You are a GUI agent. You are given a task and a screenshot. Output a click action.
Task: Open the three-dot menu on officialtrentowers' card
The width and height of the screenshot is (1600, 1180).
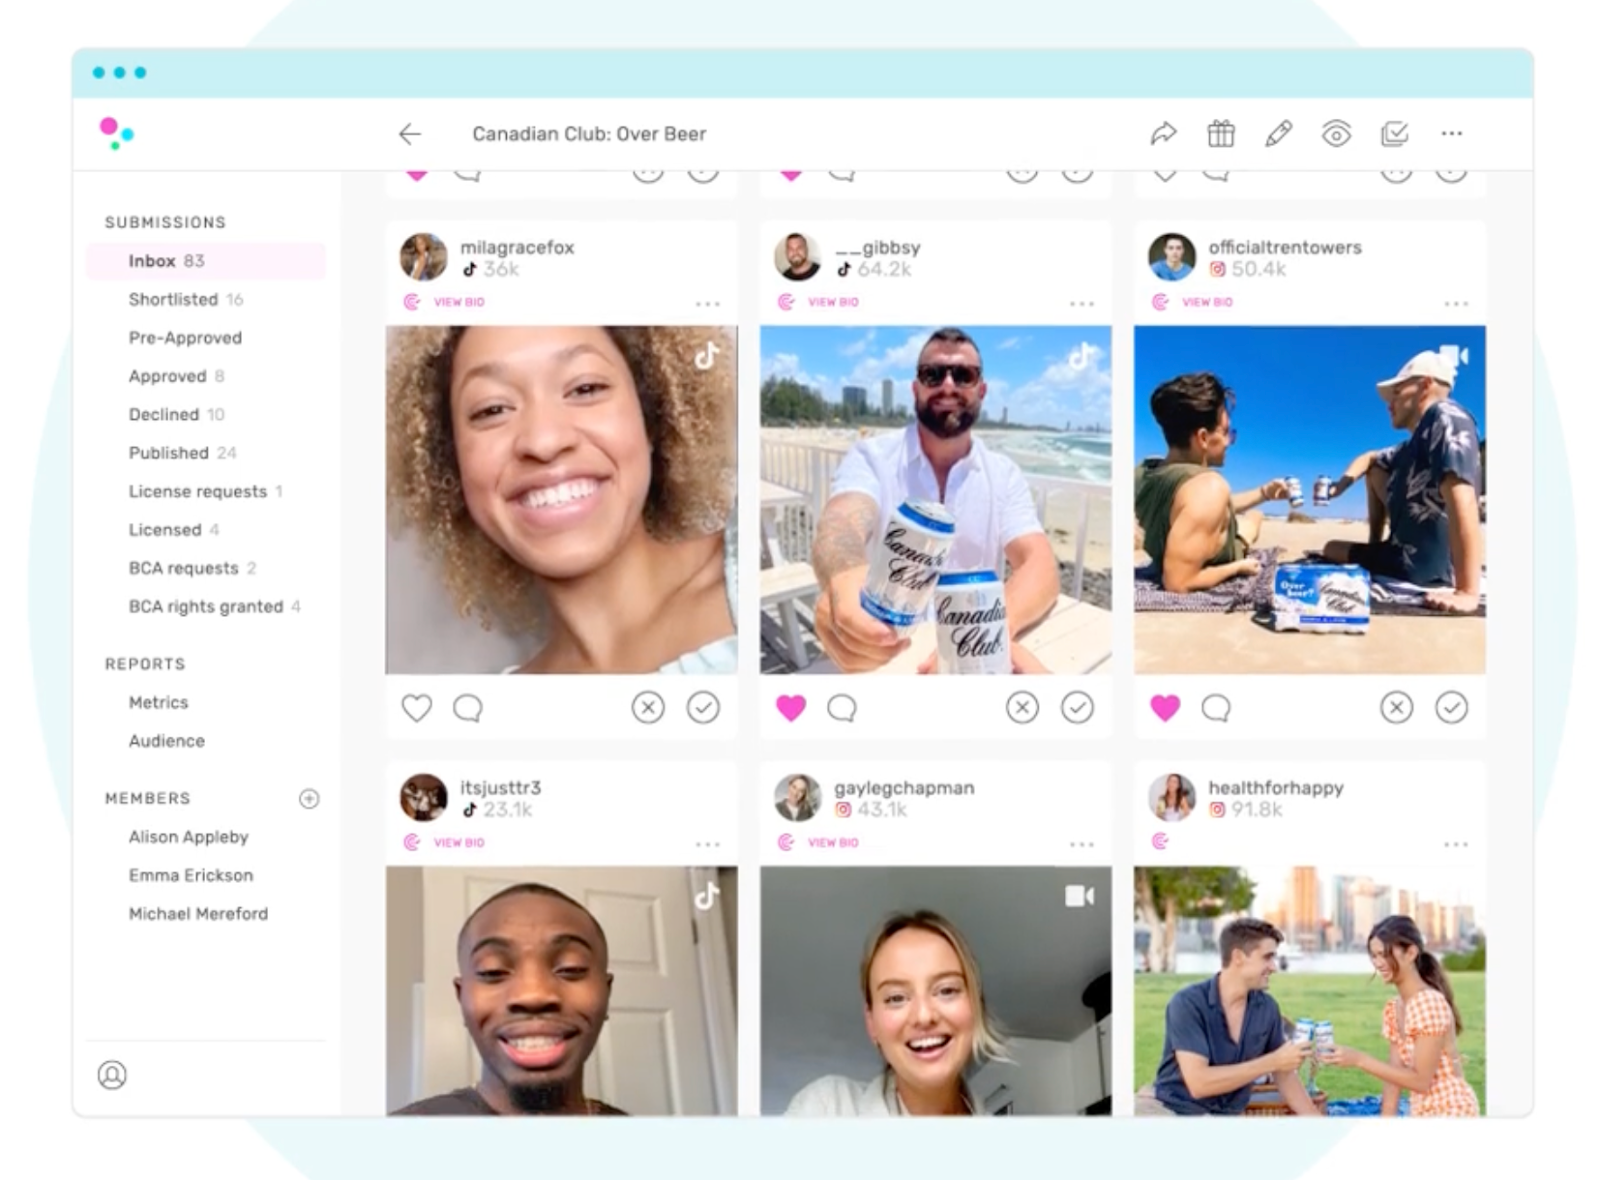(1455, 302)
